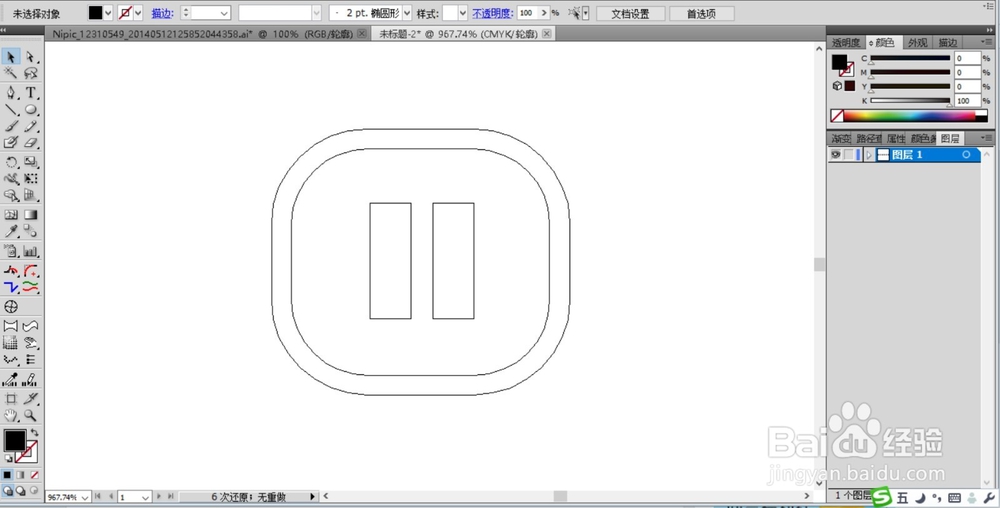
Task: Select the Paintbrush tool
Action: point(11,126)
